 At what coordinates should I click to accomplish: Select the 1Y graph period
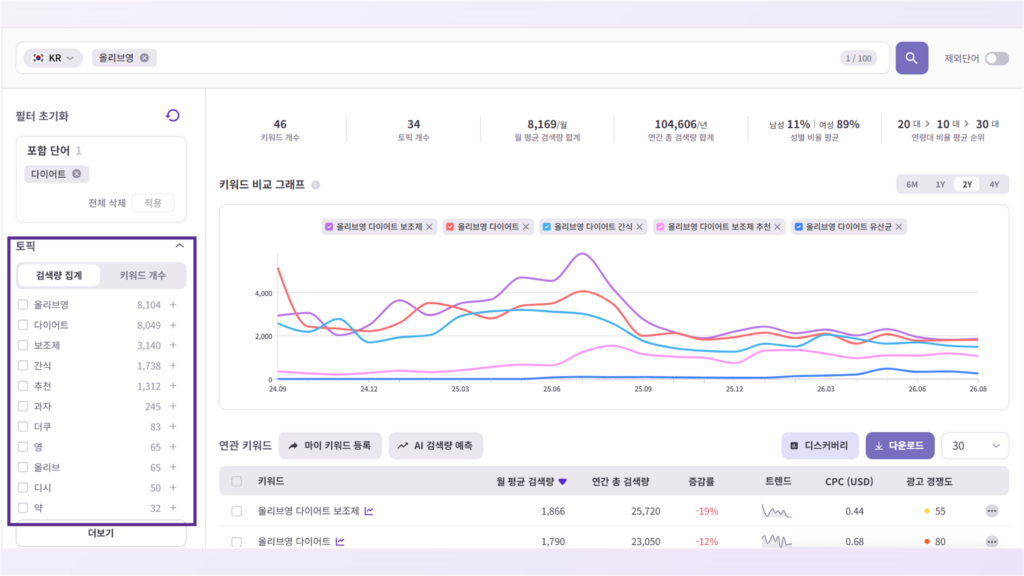point(940,185)
